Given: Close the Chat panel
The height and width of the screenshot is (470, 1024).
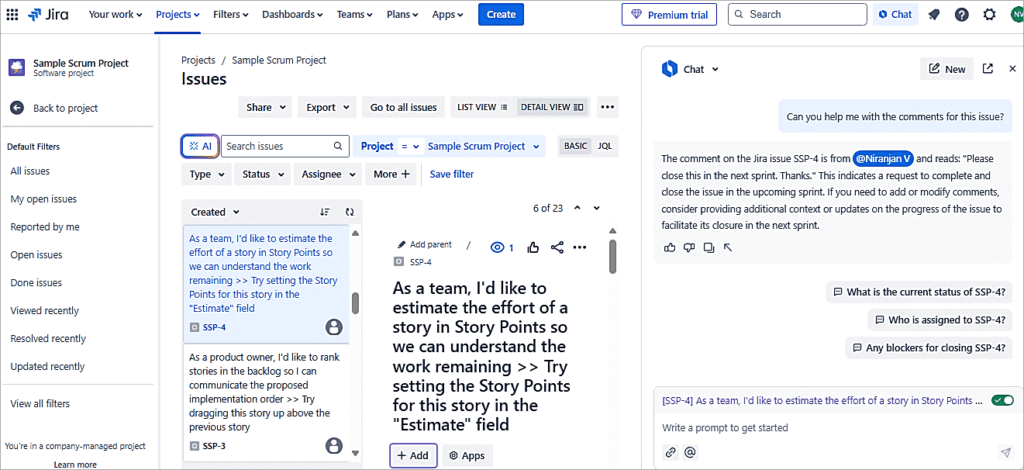Looking at the screenshot, I should [x=1013, y=69].
